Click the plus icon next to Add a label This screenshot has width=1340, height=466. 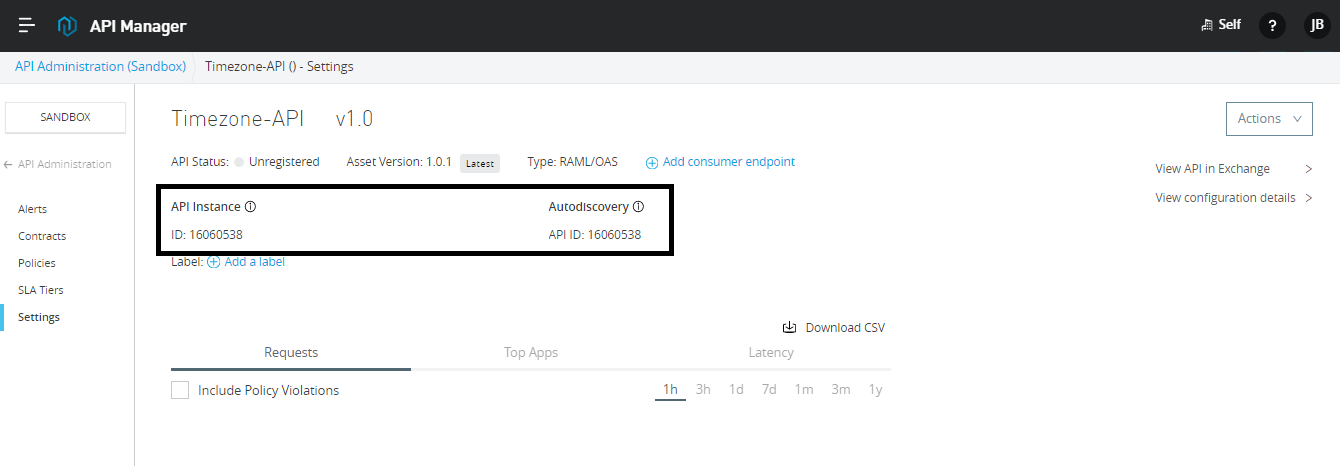213,262
